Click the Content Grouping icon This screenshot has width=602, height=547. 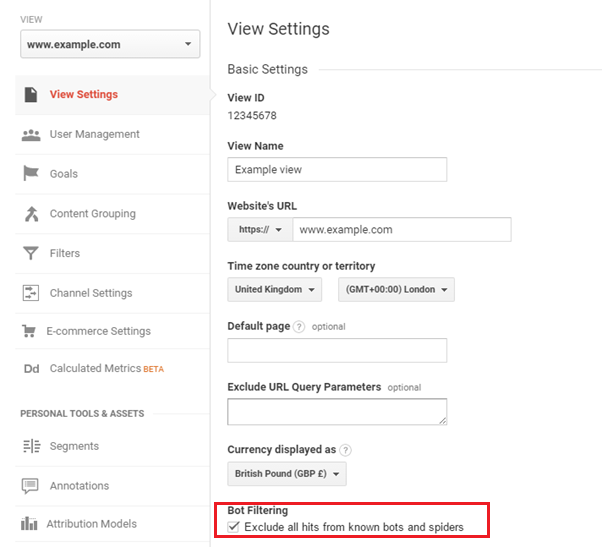click(x=30, y=214)
